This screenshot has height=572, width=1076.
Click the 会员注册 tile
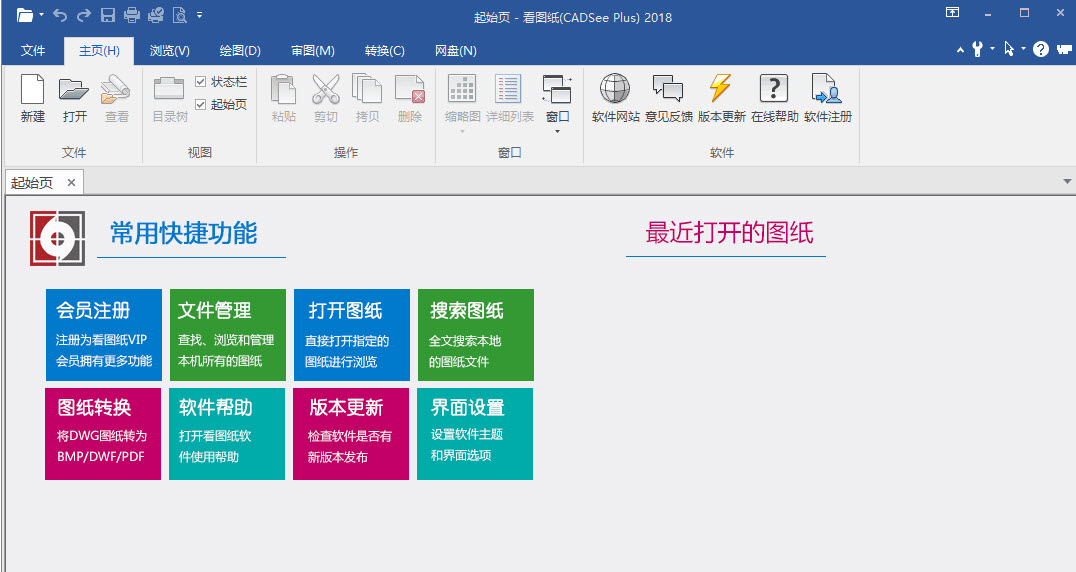tap(104, 335)
